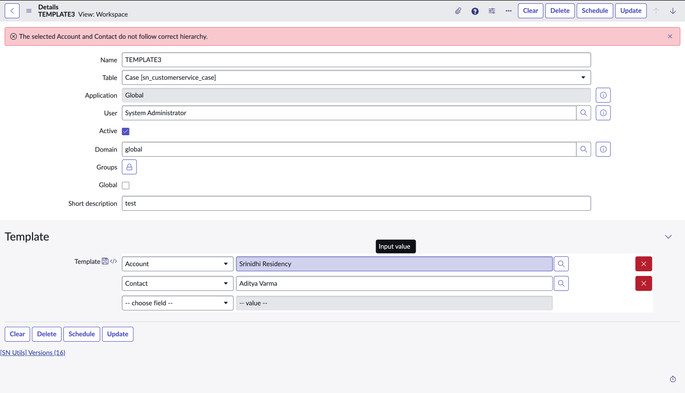The width and height of the screenshot is (685, 393).
Task: Open the more options ellipsis icon
Action: coord(509,11)
